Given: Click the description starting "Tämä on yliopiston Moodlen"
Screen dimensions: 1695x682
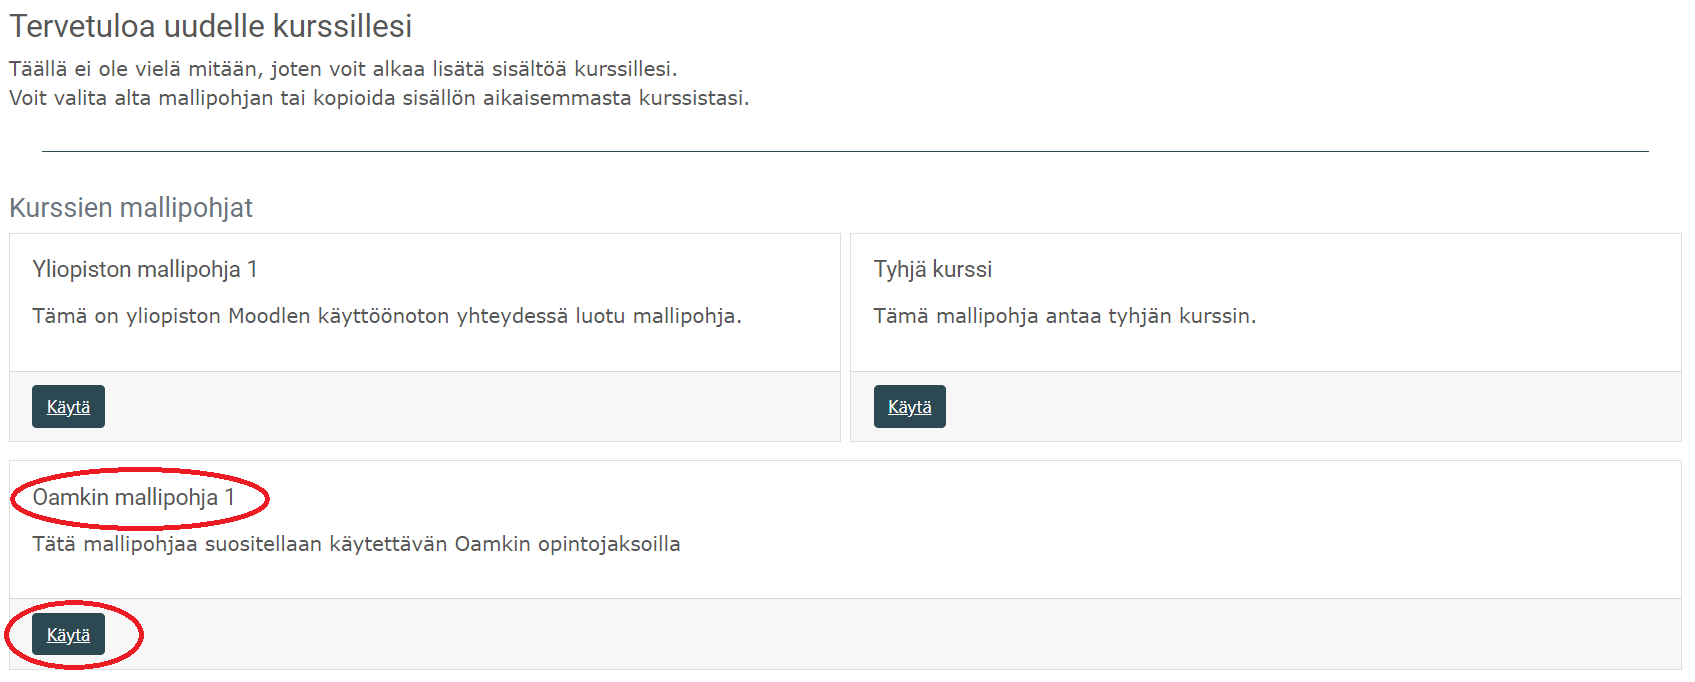Looking at the screenshot, I should point(387,316).
